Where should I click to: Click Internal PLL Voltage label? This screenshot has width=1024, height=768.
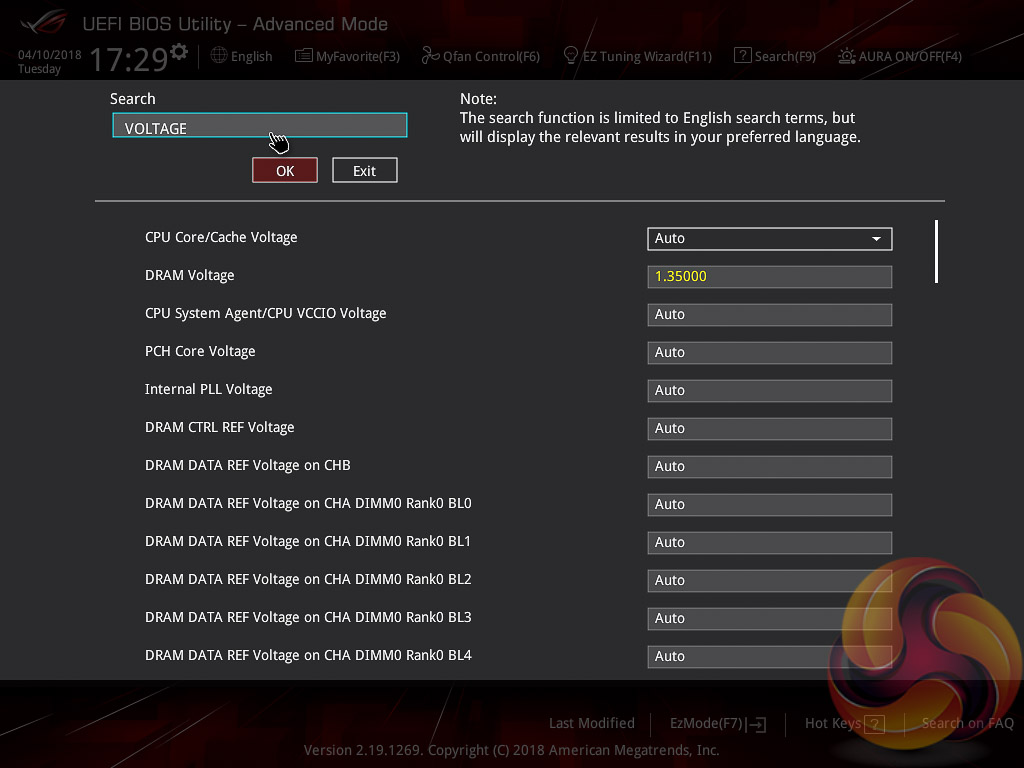pos(208,389)
